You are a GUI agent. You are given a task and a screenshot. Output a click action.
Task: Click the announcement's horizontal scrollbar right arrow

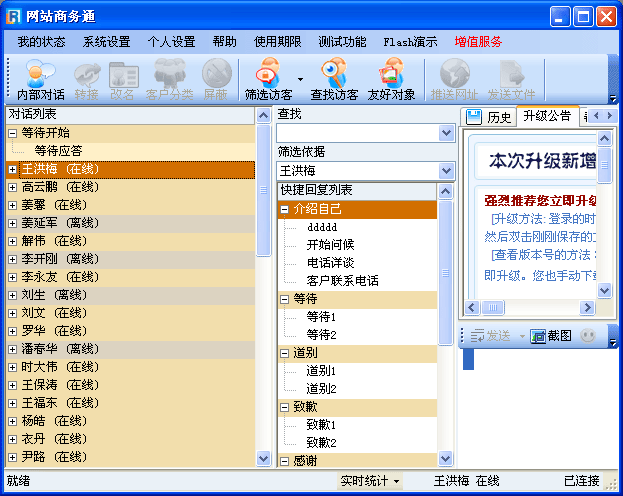click(x=588, y=307)
